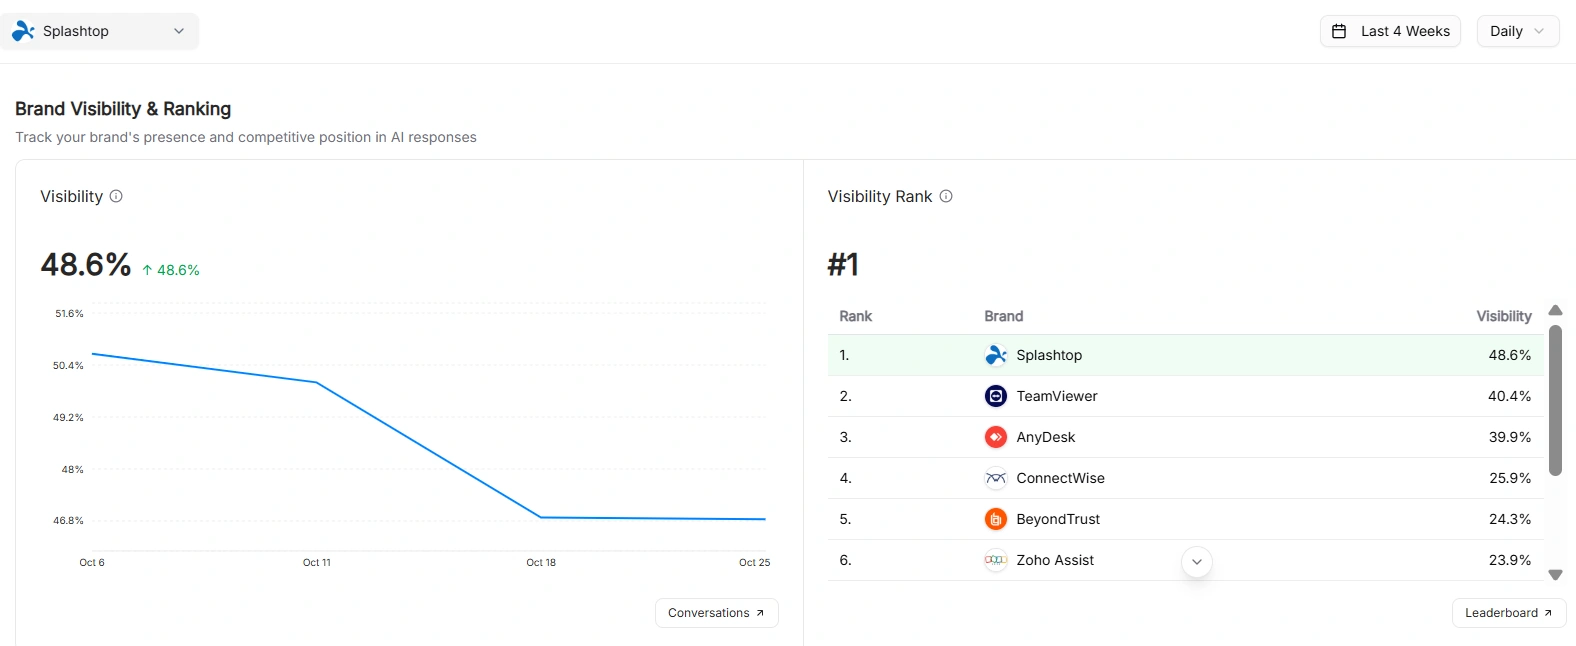Click the 24.3% visibility value for BeyondTrust
This screenshot has height=646, width=1576.
pos(1510,519)
